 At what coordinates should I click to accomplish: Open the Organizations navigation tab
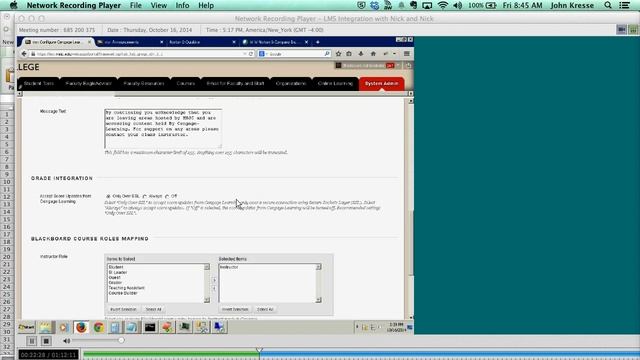[291, 84]
